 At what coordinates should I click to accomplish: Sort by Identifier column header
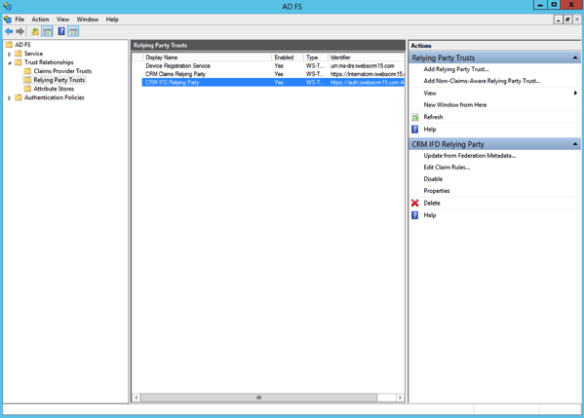pyautogui.click(x=366, y=57)
